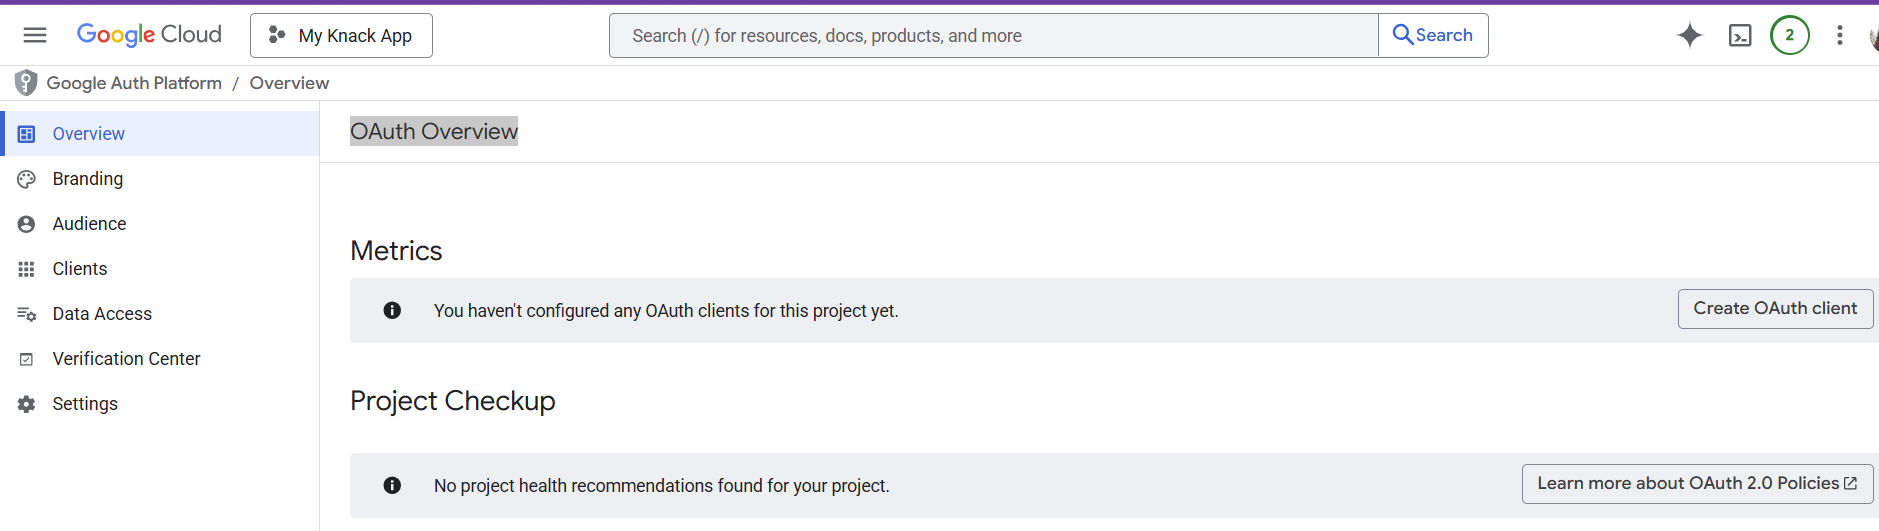Click the Metrics heading
1879x531 pixels.
click(x=396, y=251)
